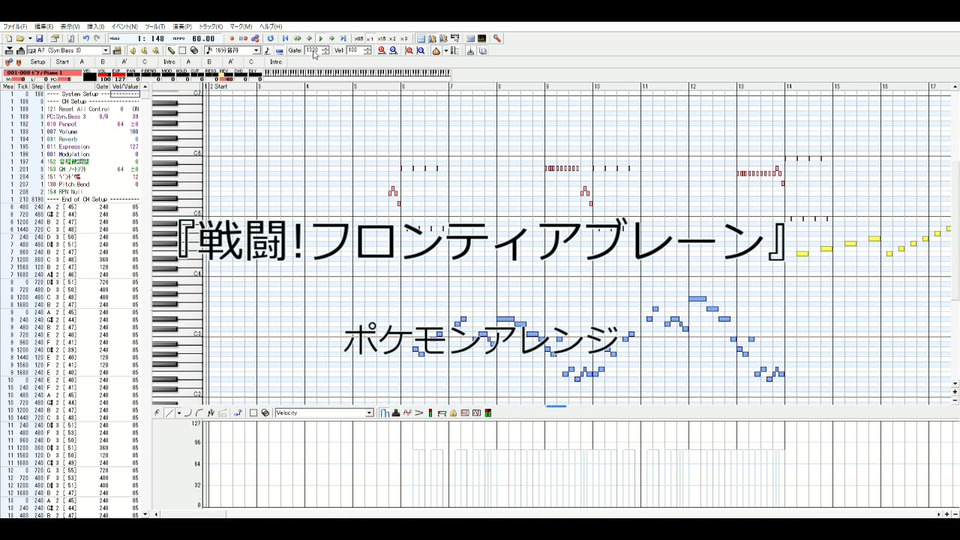Click the VOL channel meter showing 100
The width and height of the screenshot is (960, 540).
(x=104, y=76)
